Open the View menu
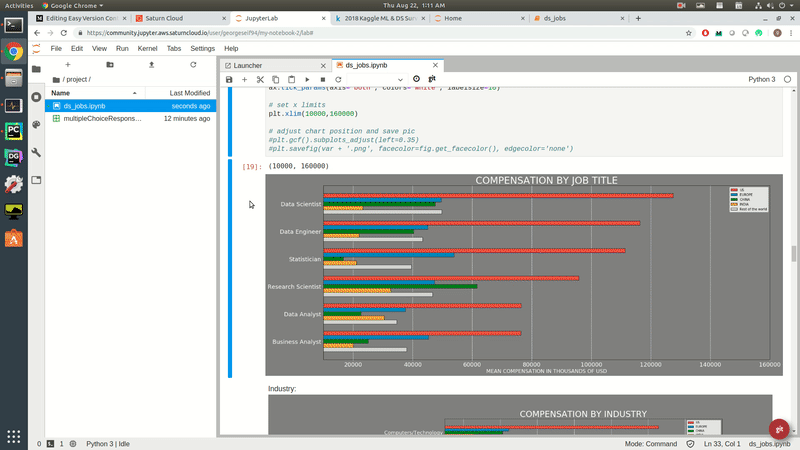This screenshot has height=450, width=800. click(99, 48)
